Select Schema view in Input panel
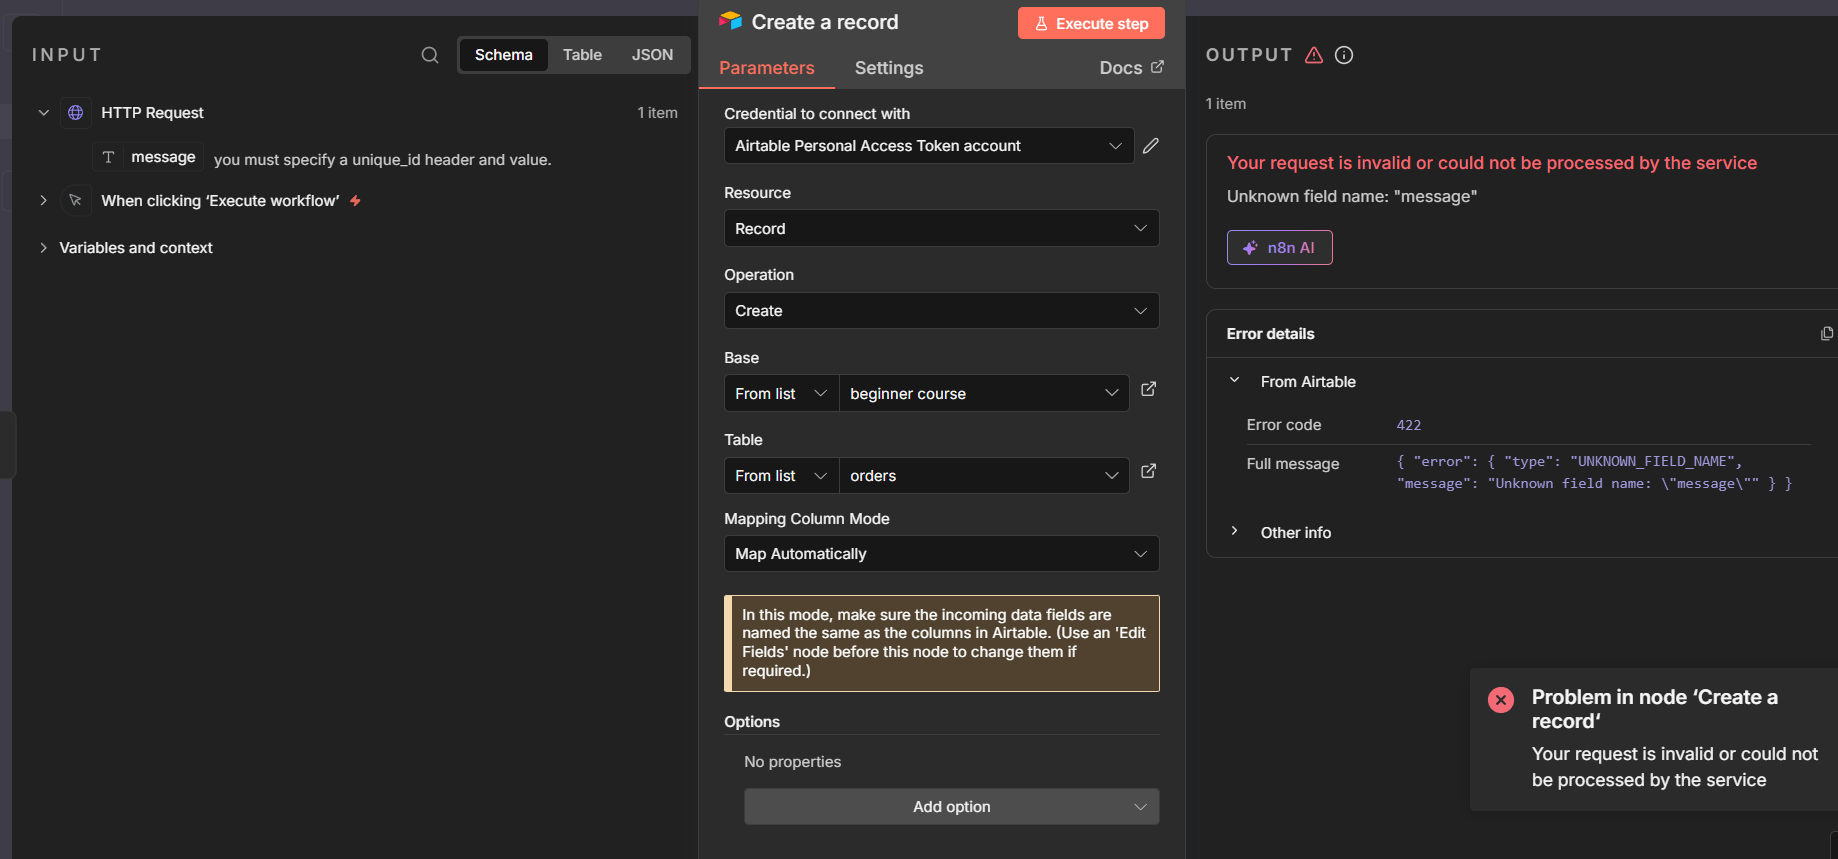This screenshot has width=1838, height=859. (503, 55)
